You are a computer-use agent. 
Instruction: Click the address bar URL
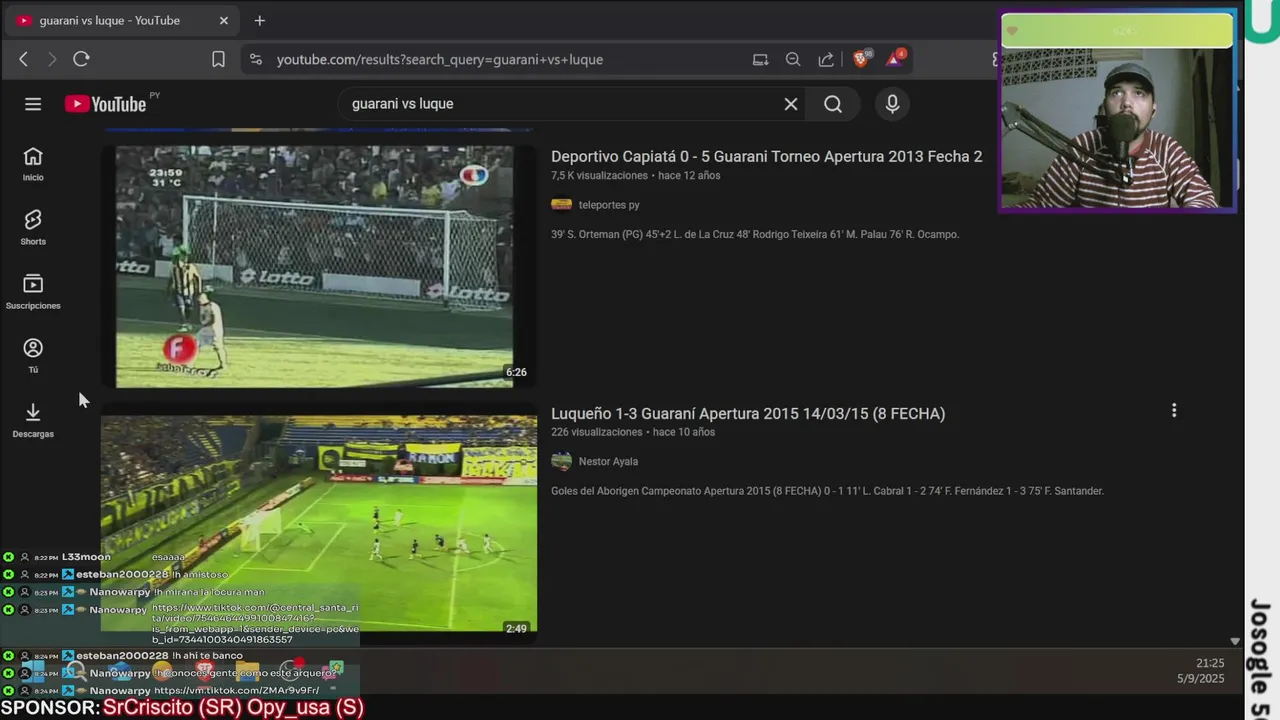(x=440, y=59)
